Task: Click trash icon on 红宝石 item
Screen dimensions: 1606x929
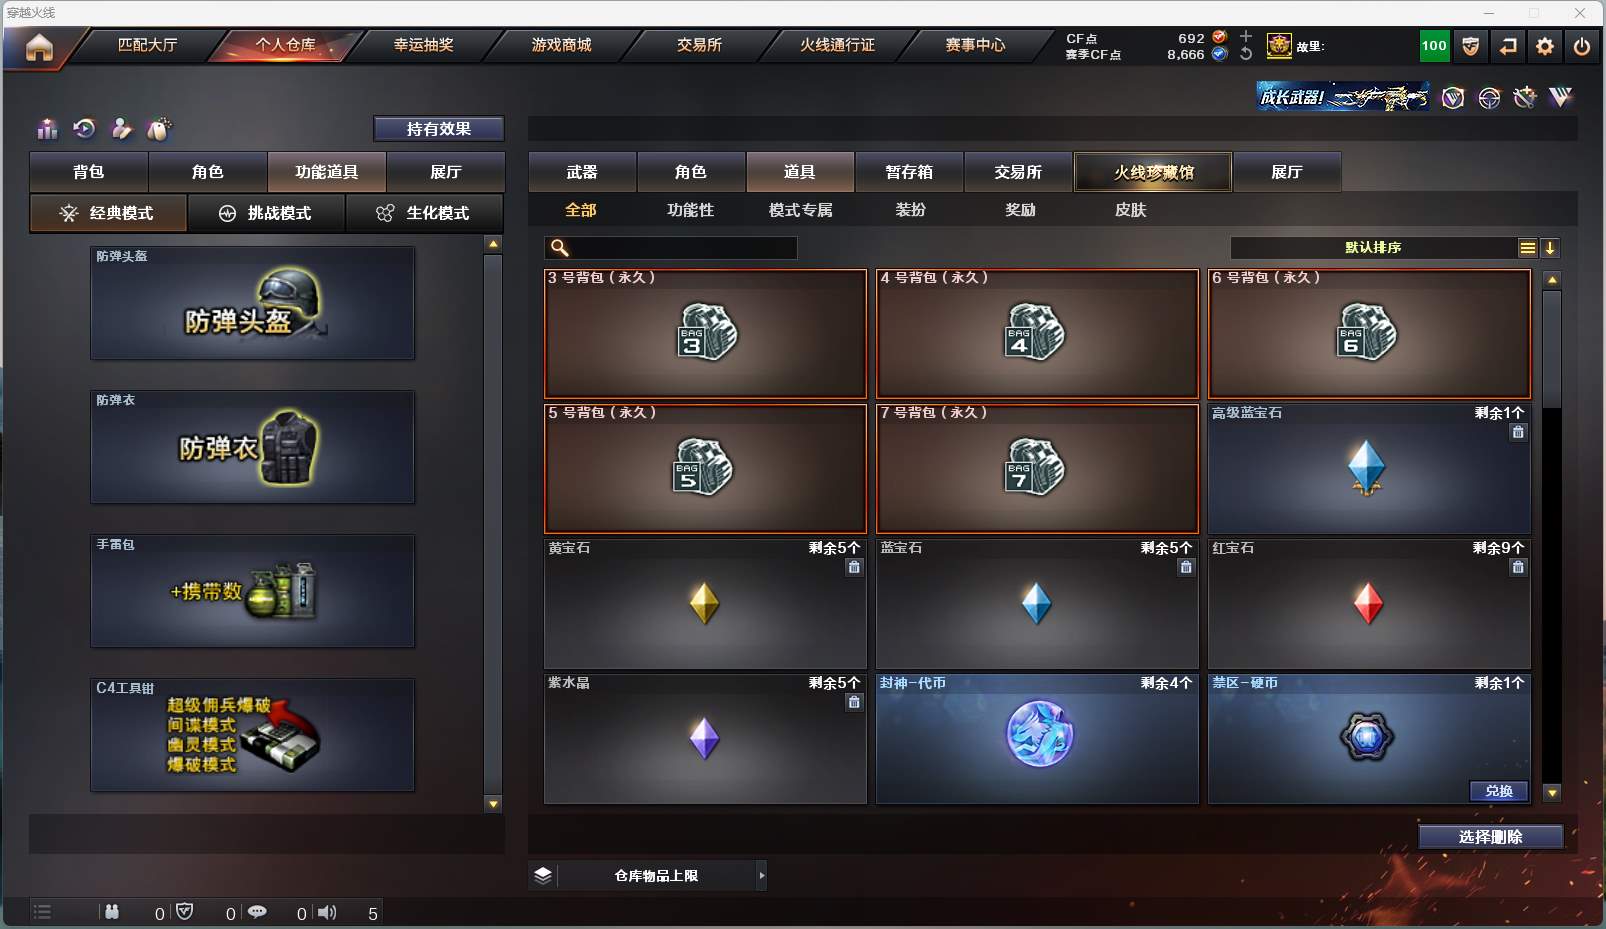Action: click(x=1518, y=567)
